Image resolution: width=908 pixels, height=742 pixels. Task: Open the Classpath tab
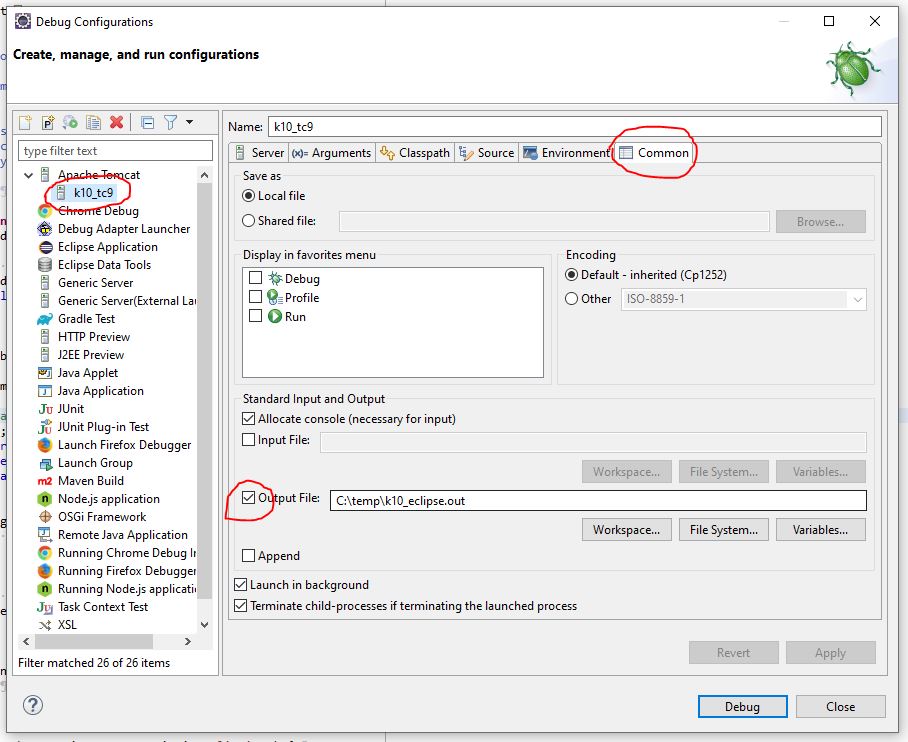415,153
